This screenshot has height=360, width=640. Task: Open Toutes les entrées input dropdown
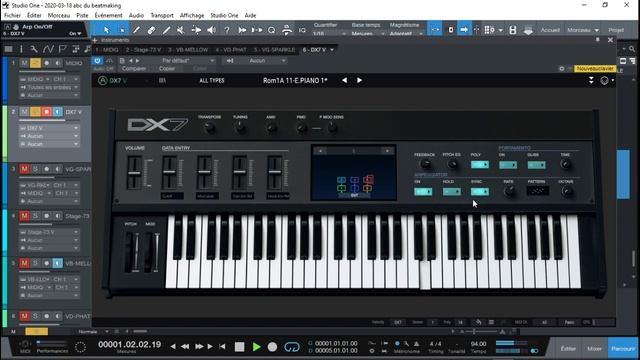coord(49,87)
